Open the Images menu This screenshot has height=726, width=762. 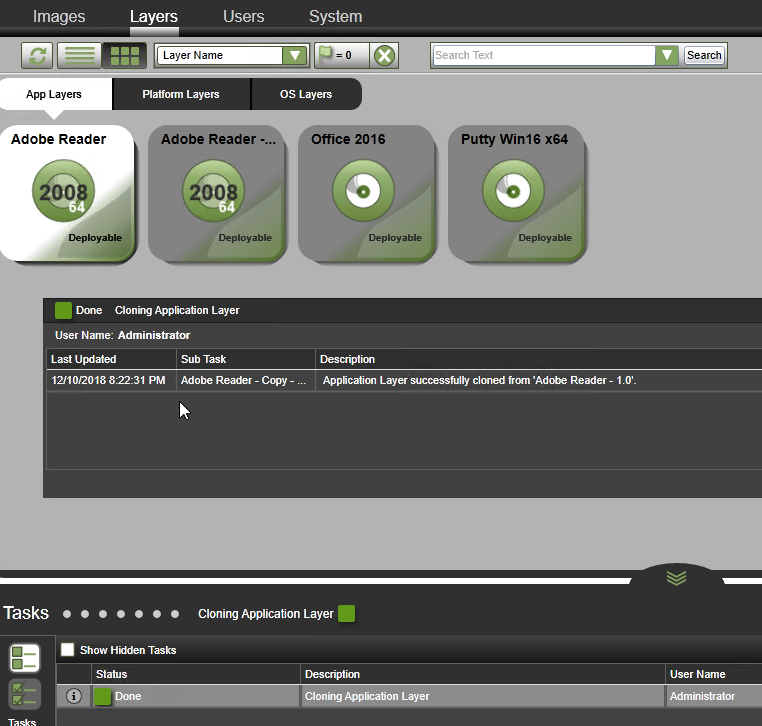click(x=59, y=17)
